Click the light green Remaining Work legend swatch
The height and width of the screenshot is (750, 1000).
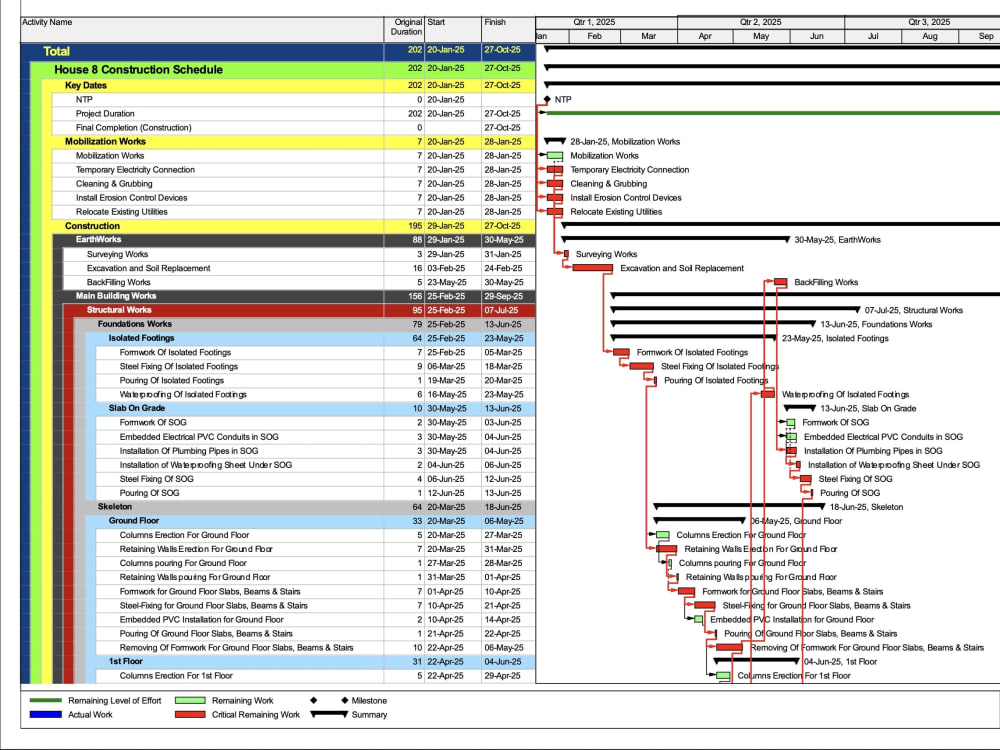(x=190, y=700)
